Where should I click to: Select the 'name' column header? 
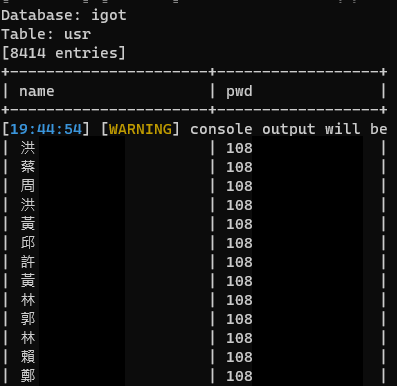click(37, 91)
